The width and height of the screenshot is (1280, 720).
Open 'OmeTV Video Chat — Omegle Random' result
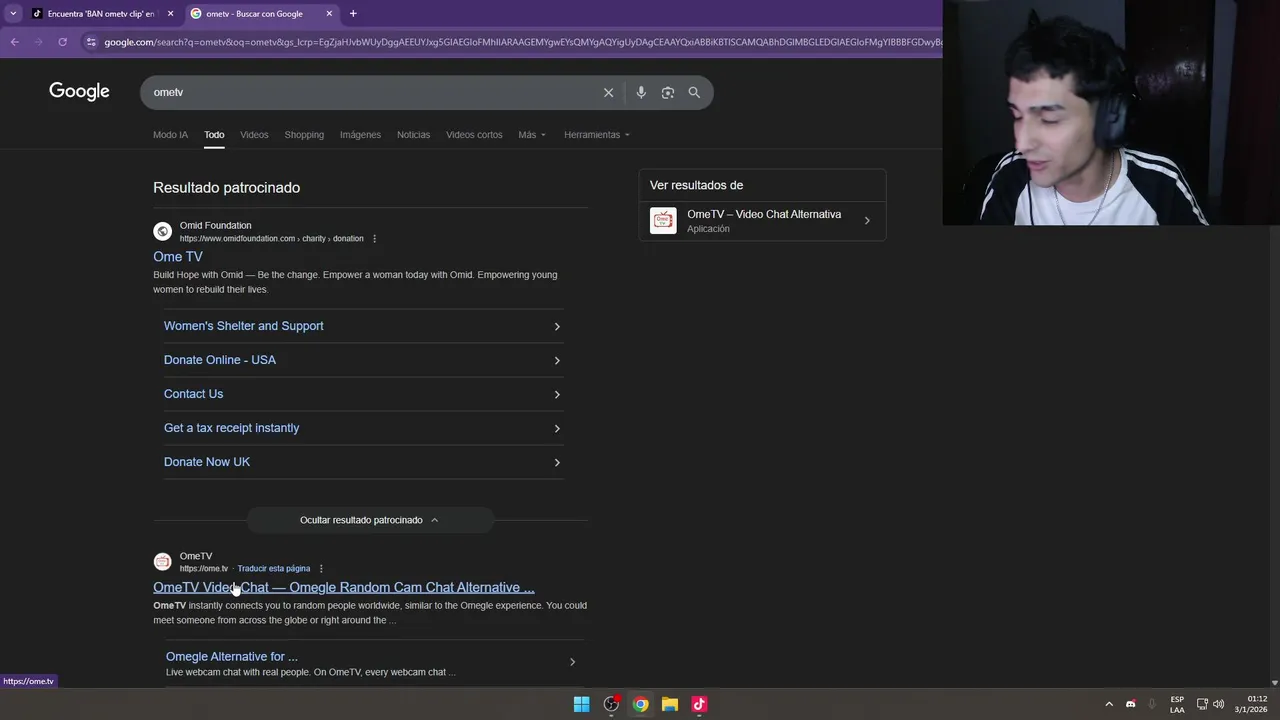coord(344,588)
